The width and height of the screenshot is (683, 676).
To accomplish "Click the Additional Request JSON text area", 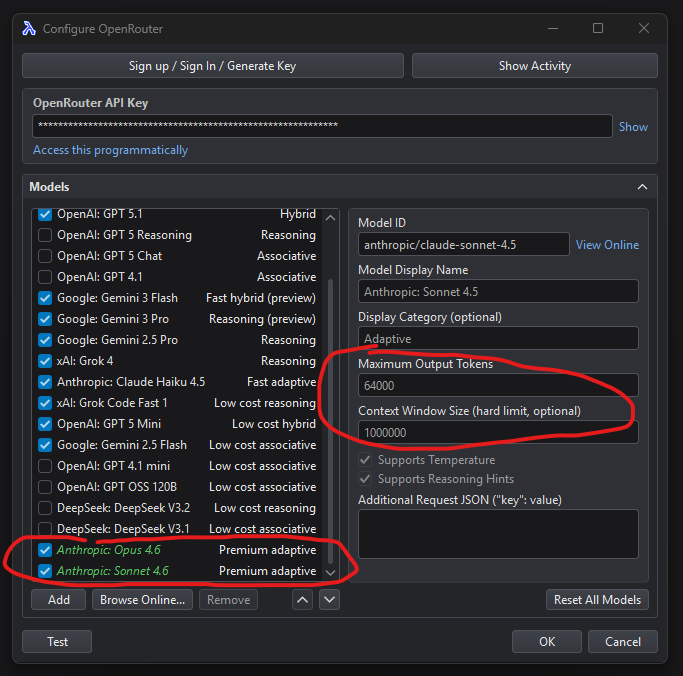I will coord(498,534).
